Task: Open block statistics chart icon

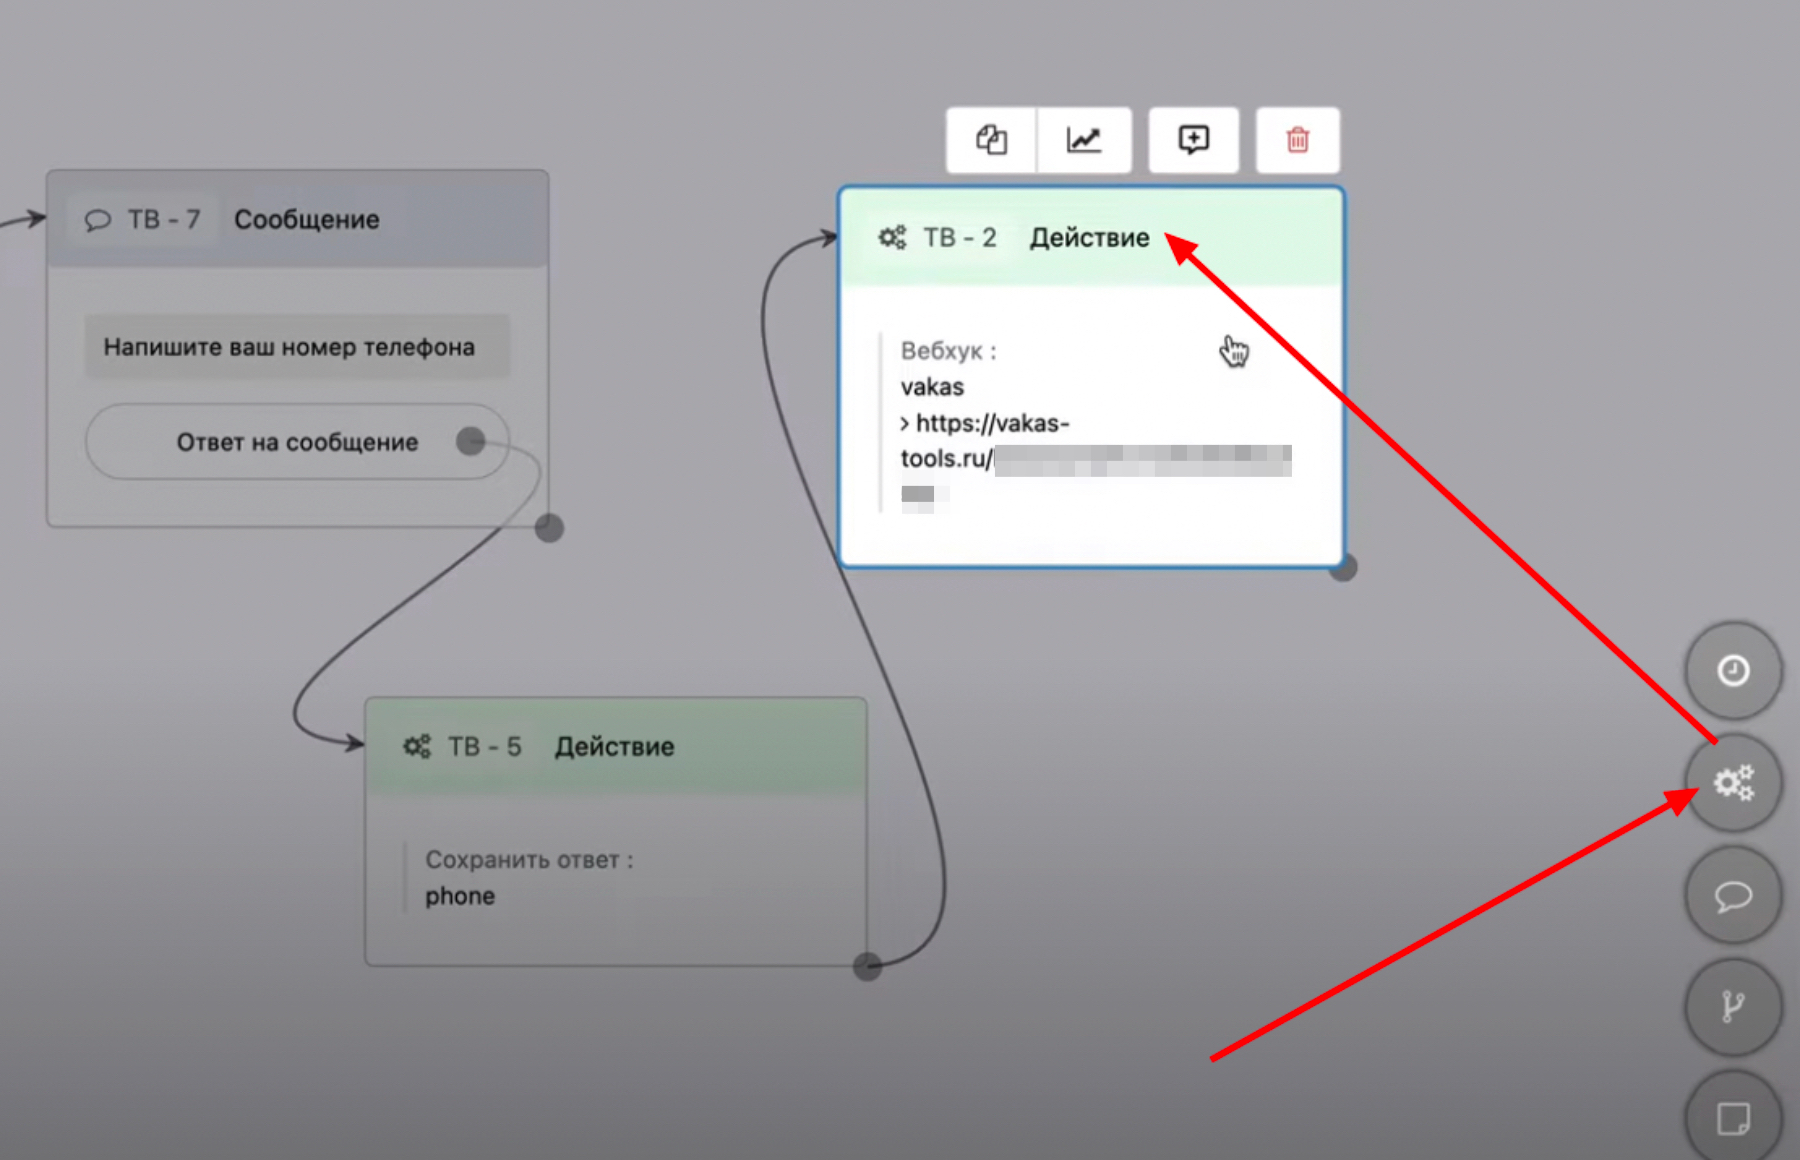Action: click(x=1084, y=140)
